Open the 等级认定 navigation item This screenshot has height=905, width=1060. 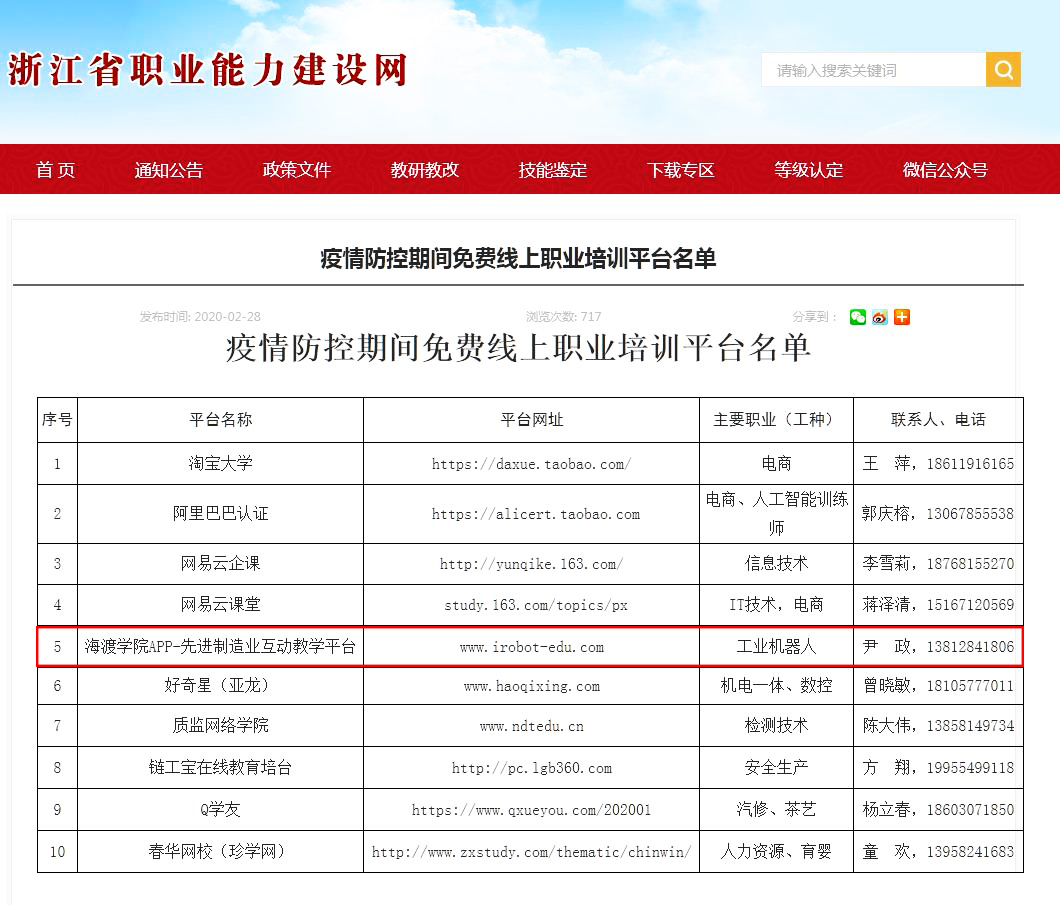click(x=809, y=170)
